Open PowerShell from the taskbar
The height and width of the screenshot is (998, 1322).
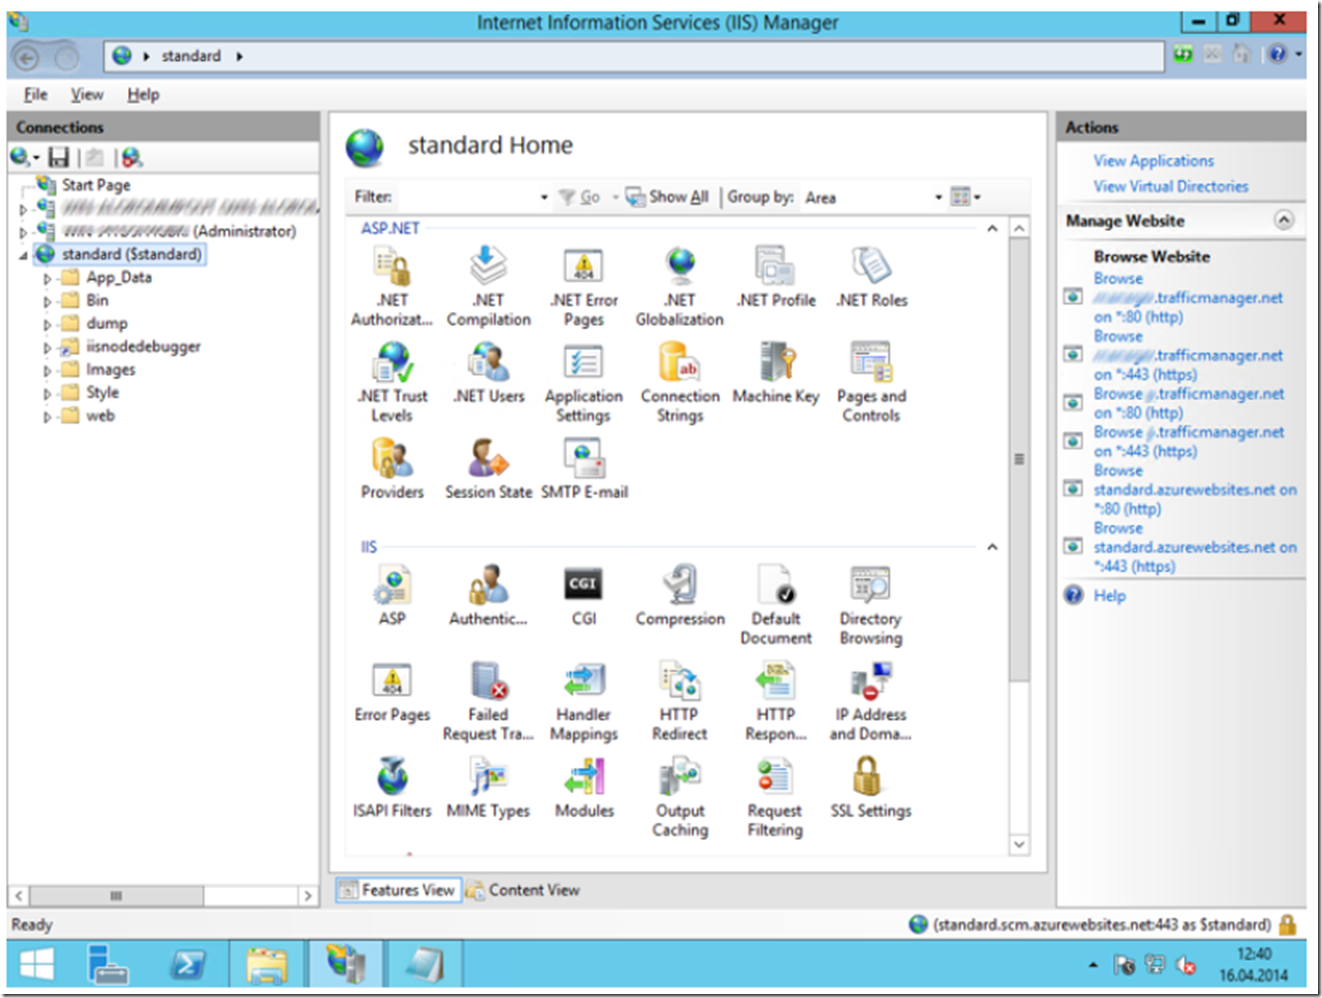pos(187,965)
